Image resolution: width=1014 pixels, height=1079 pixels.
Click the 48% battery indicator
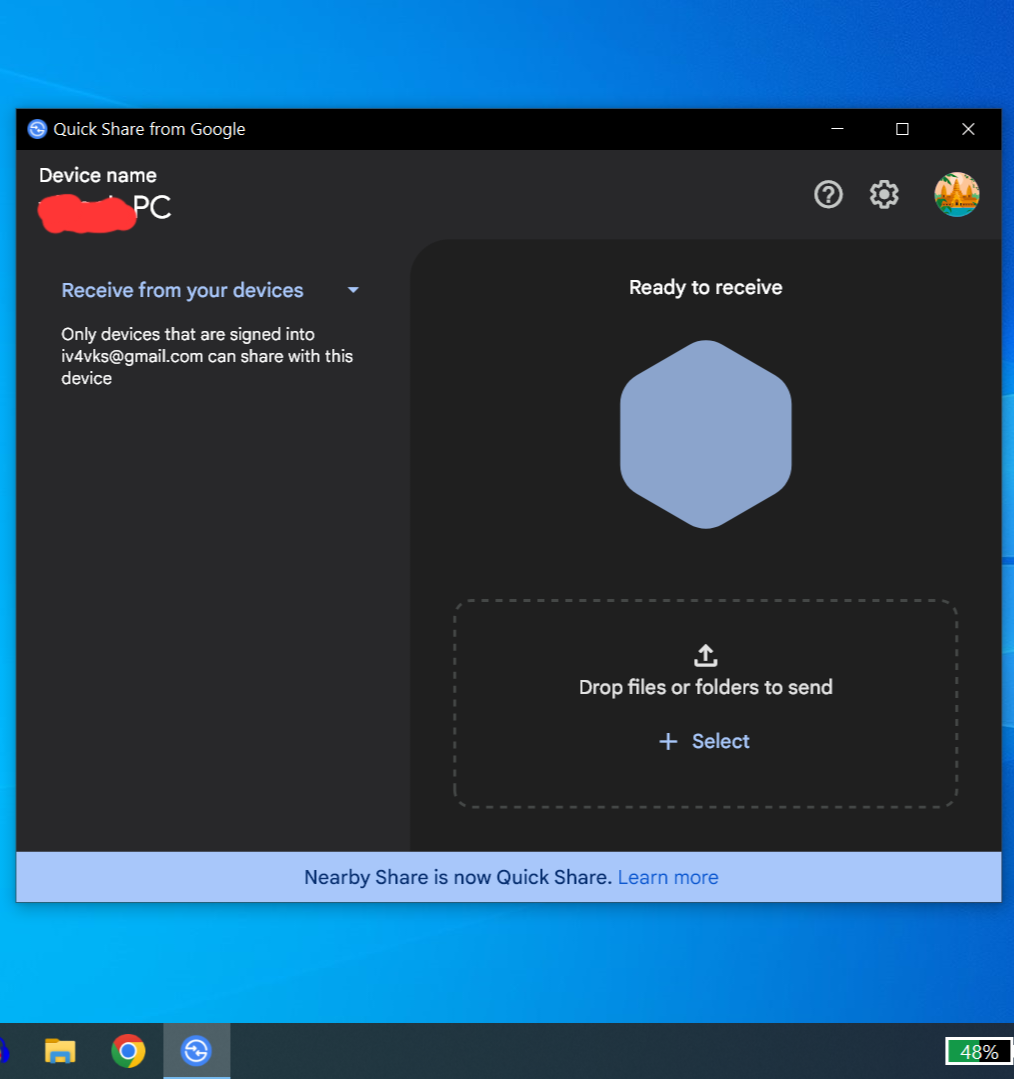pyautogui.click(x=978, y=1051)
